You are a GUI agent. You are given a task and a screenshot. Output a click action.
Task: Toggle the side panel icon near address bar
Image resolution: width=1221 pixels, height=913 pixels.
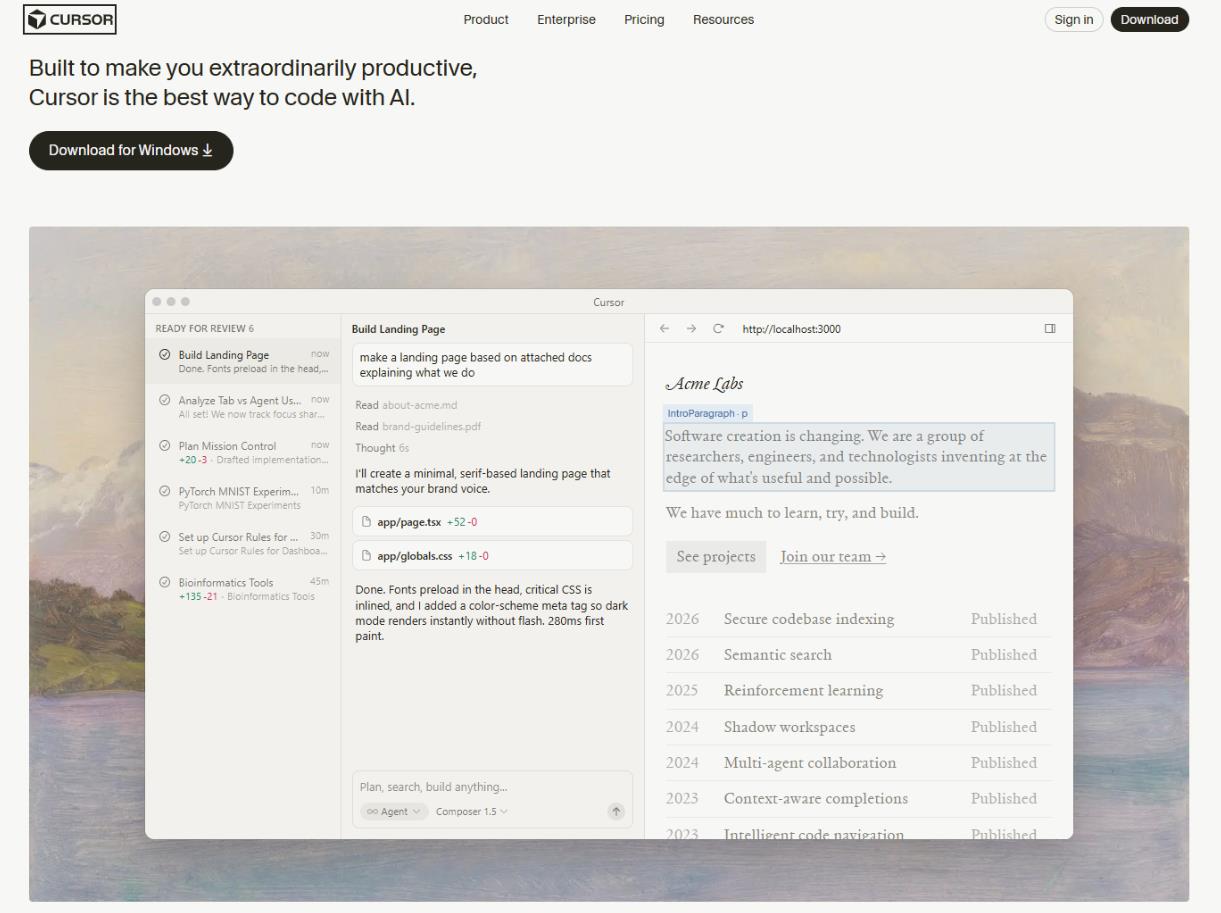(1050, 329)
